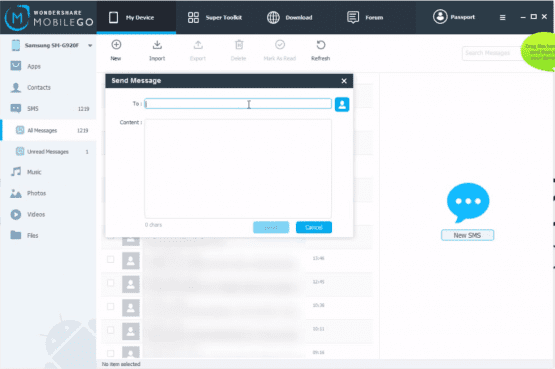Image resolution: width=555 pixels, height=369 pixels.
Task: Click avatar of the 13:46 message
Action: [x=131, y=261]
